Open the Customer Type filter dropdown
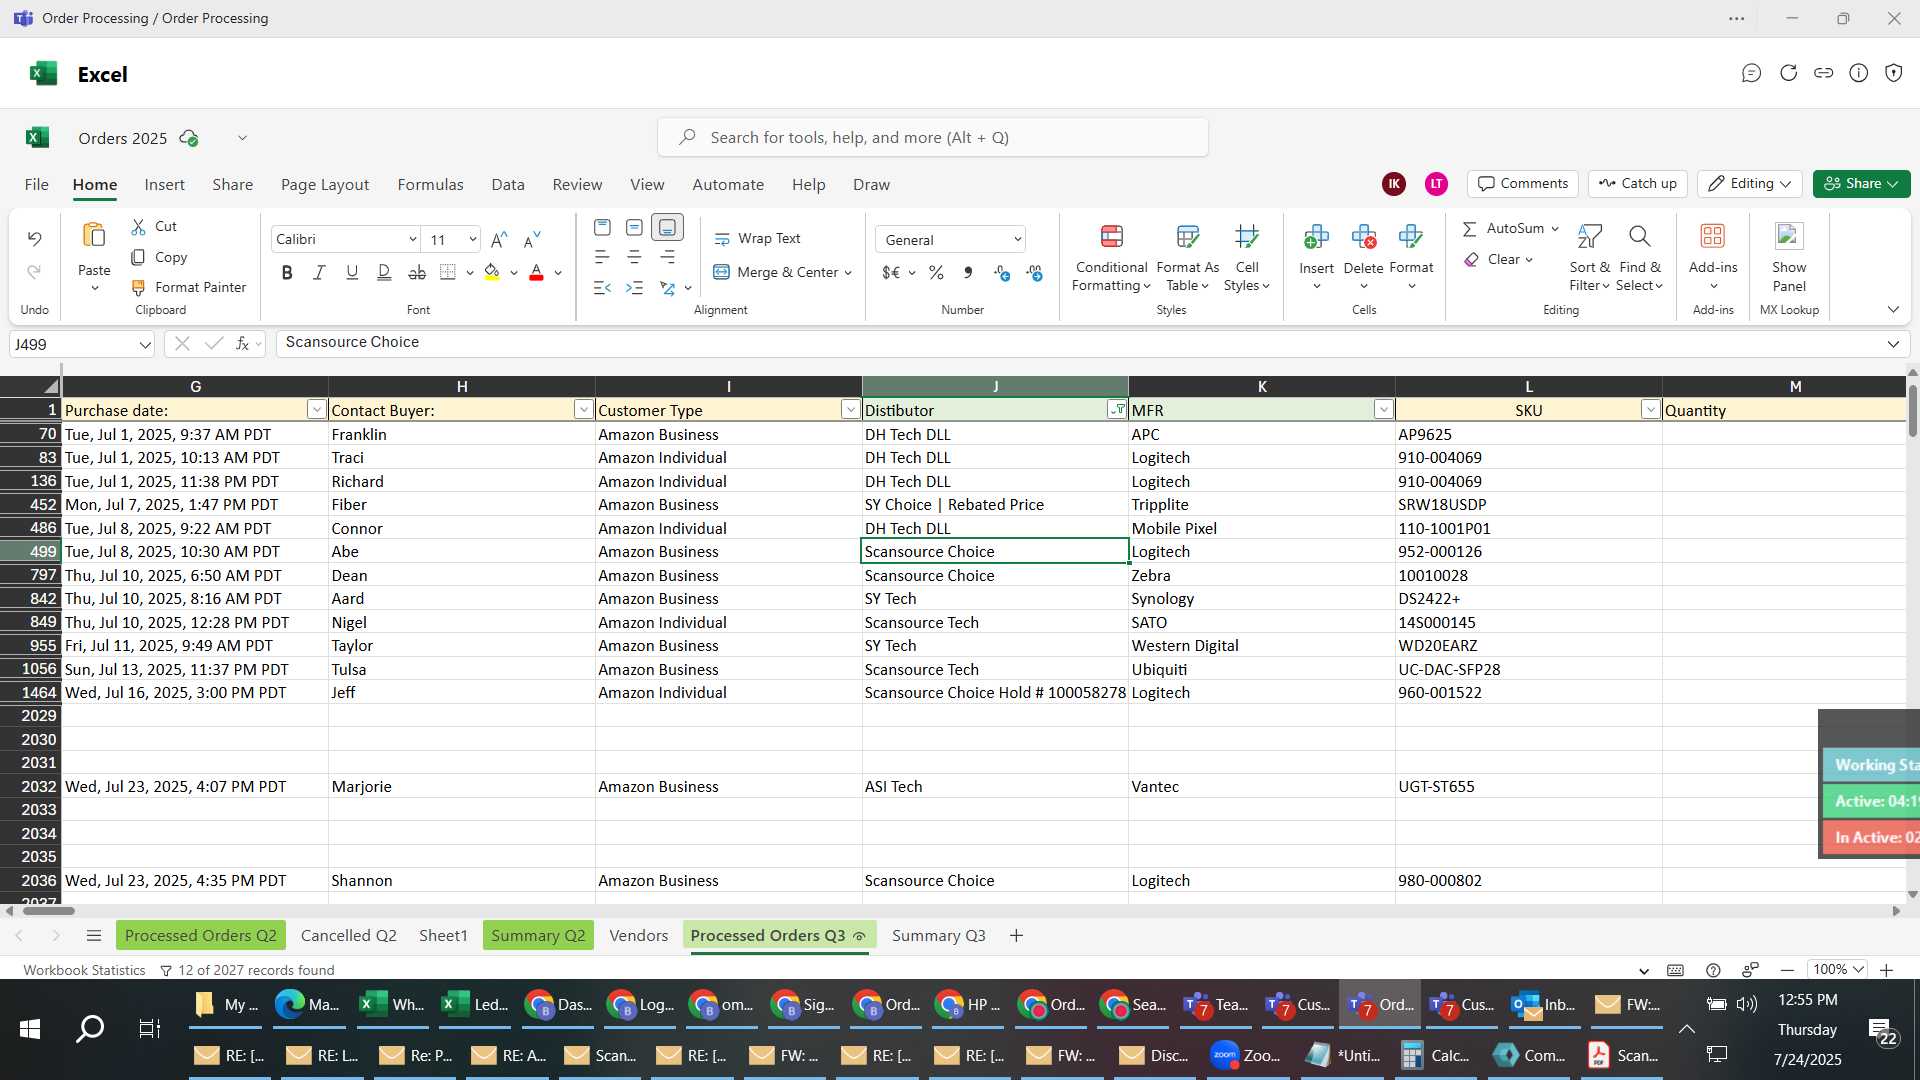This screenshot has width=1920, height=1080. [x=850, y=410]
